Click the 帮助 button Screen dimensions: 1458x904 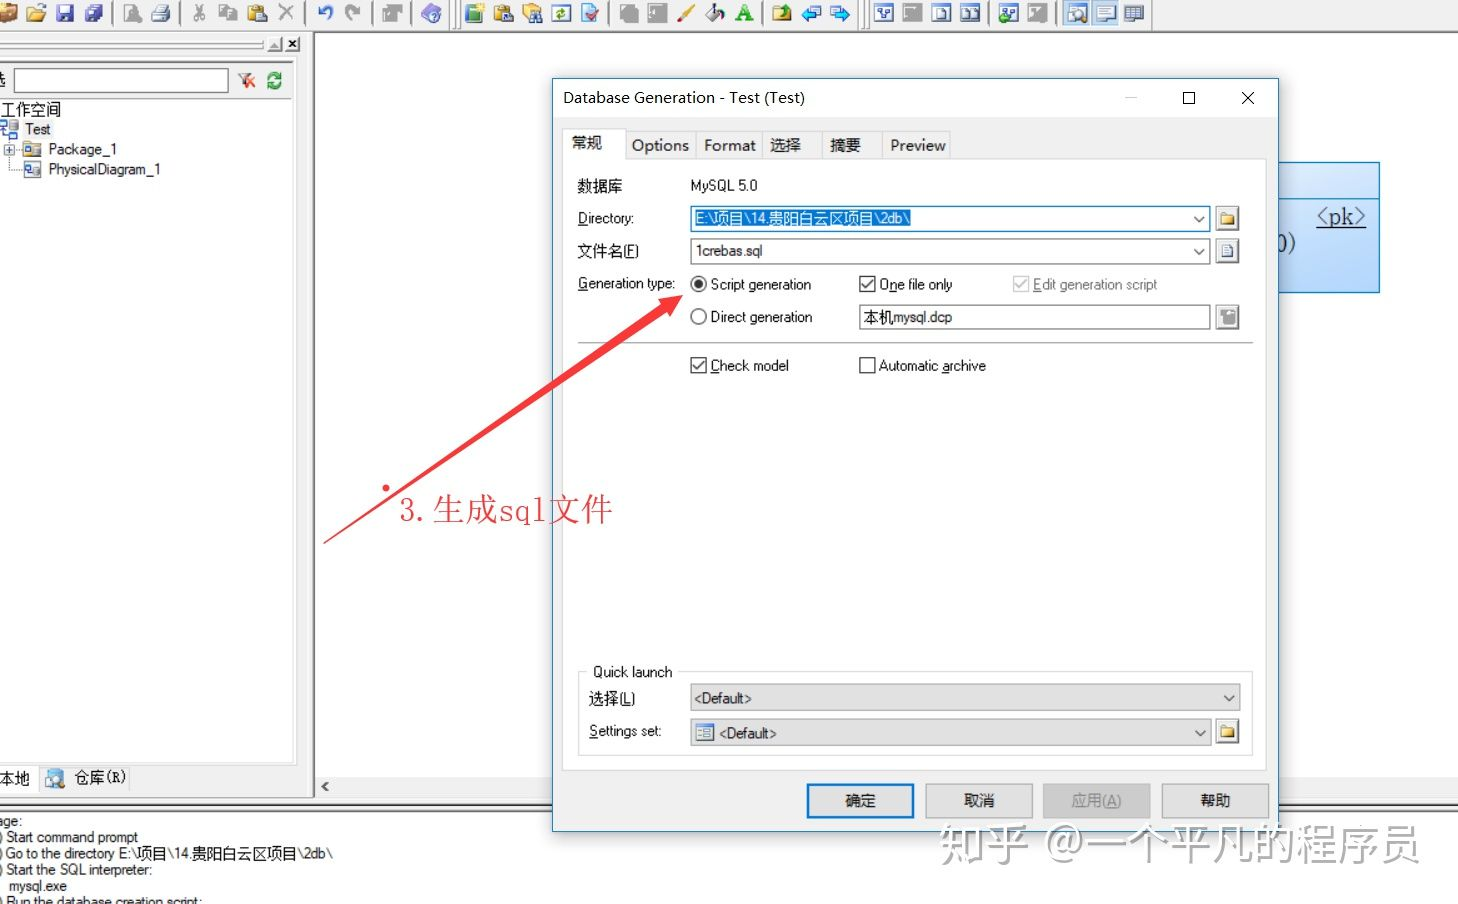click(x=1215, y=801)
